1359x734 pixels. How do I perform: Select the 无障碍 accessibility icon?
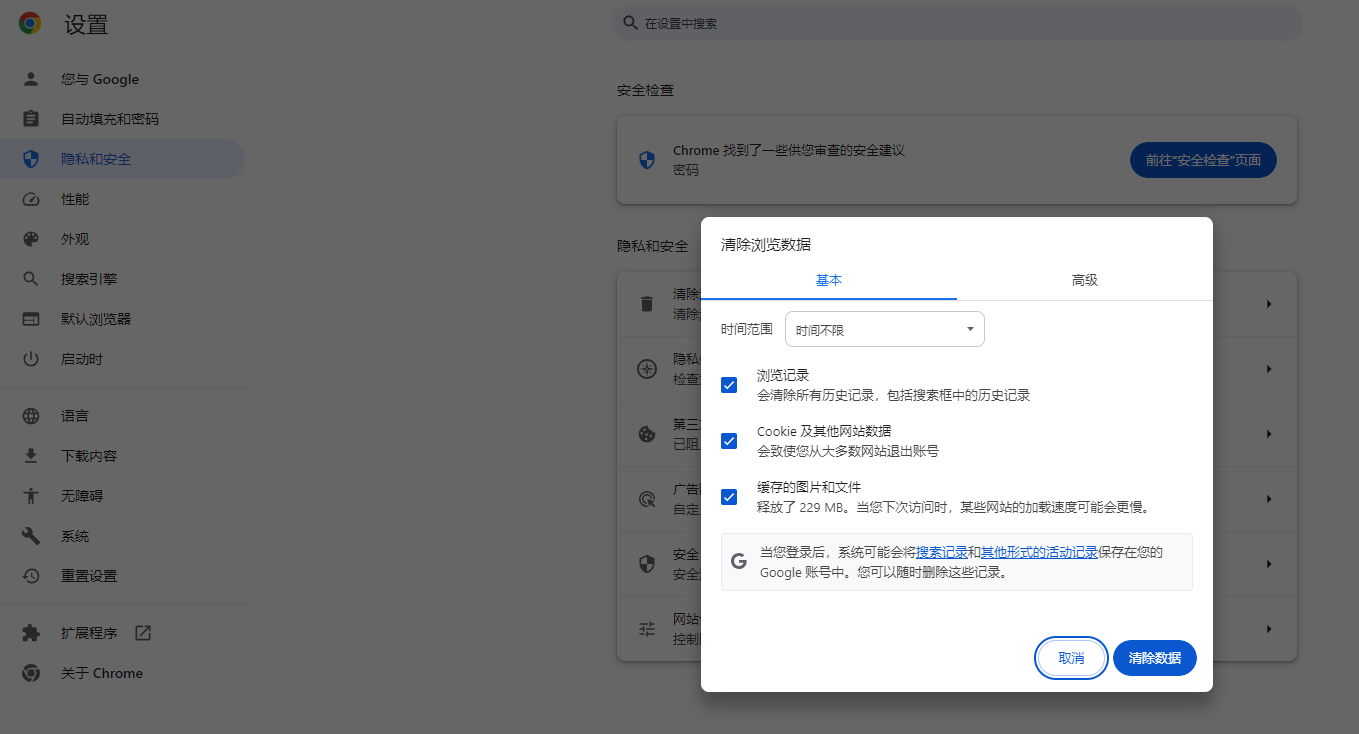[x=31, y=495]
